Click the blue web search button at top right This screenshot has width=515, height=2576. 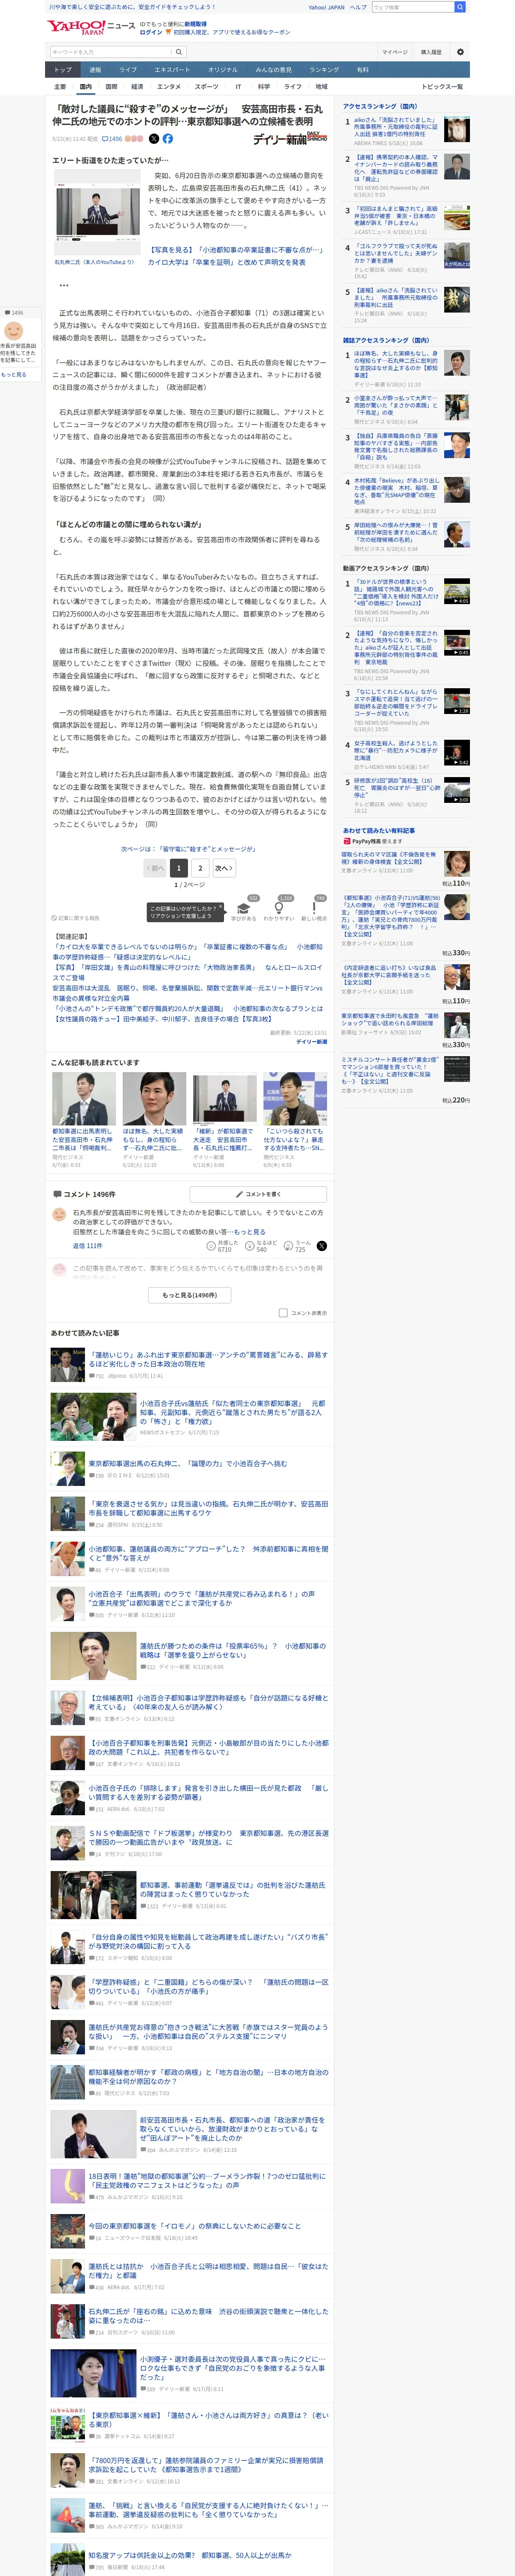pos(459,7)
